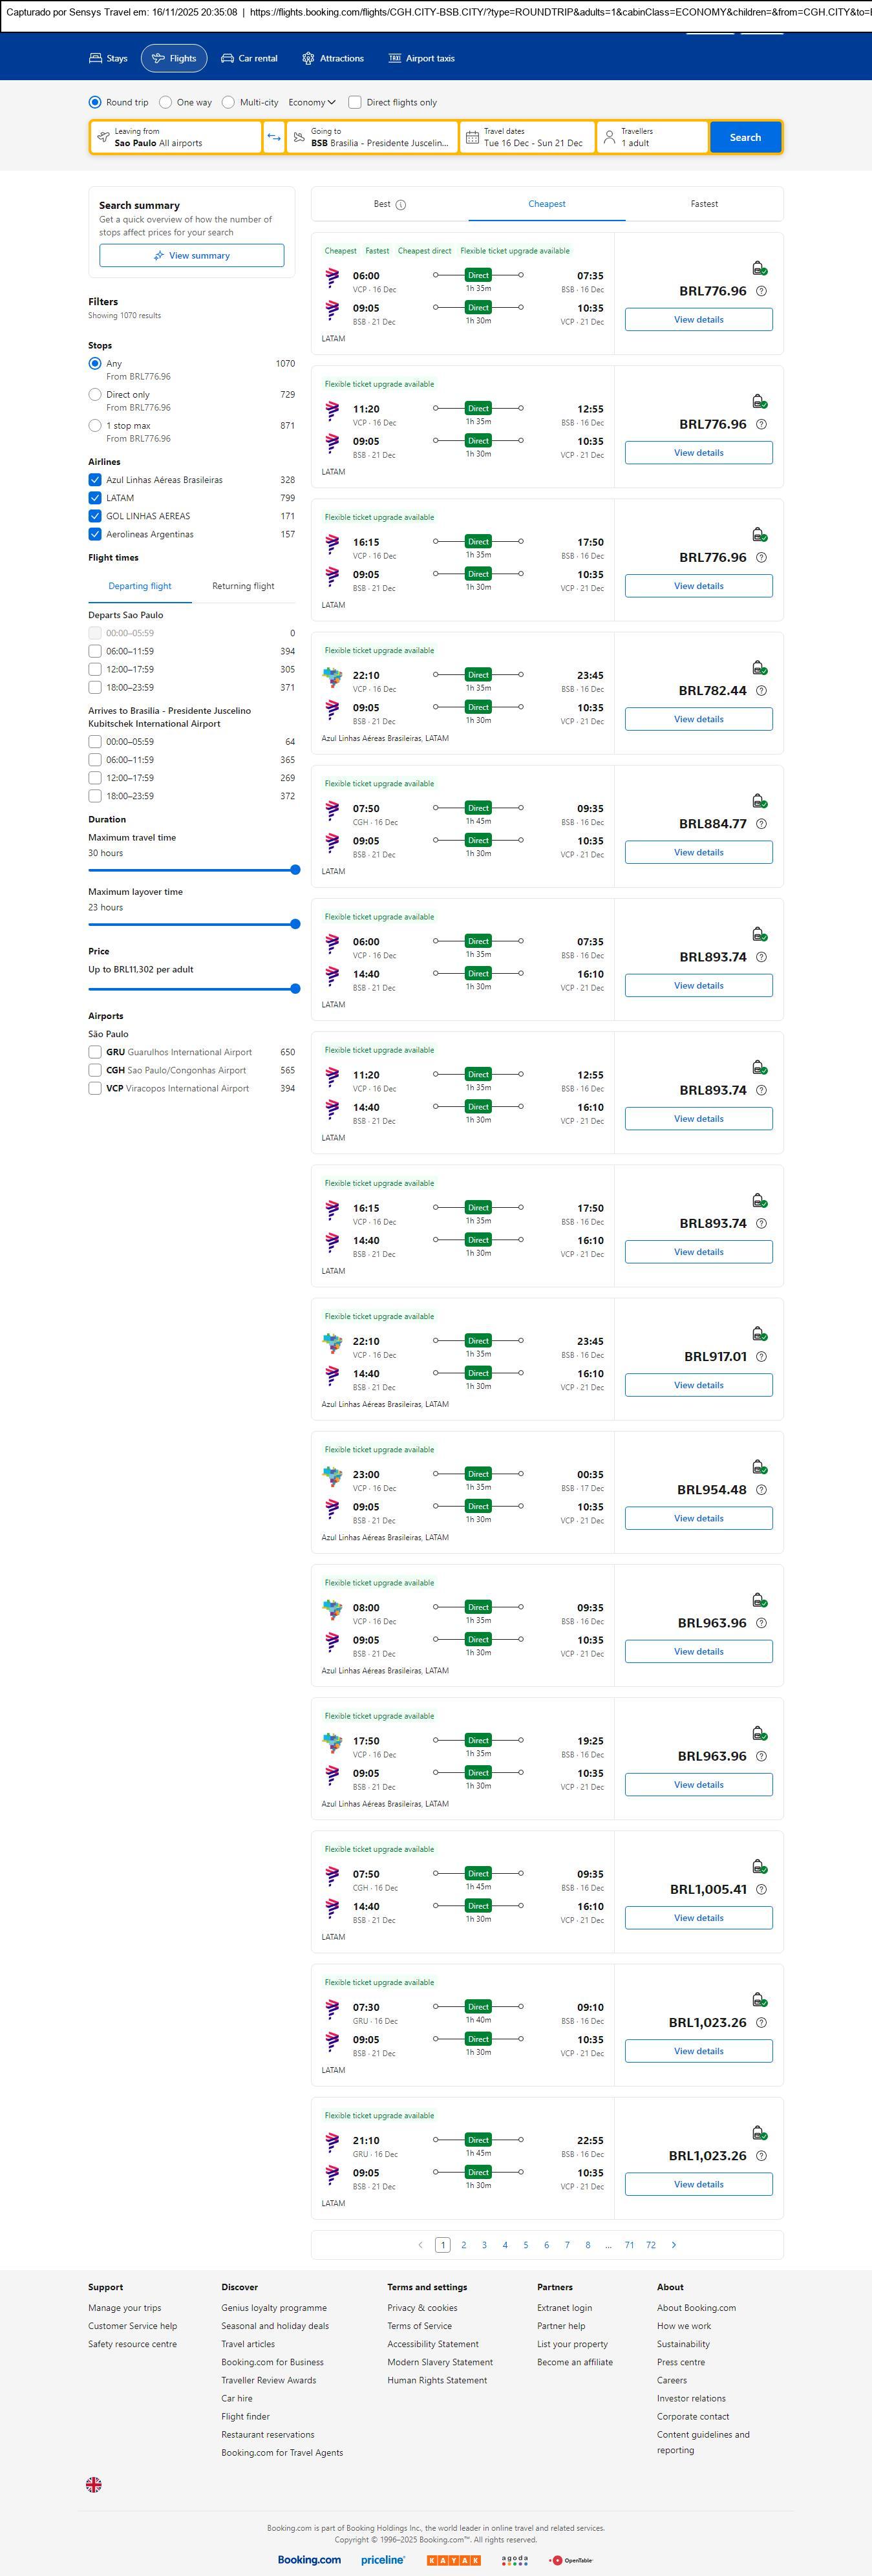Open the Leaving from Sao Paulo field
Screen dimensions: 872x2576
(176, 137)
